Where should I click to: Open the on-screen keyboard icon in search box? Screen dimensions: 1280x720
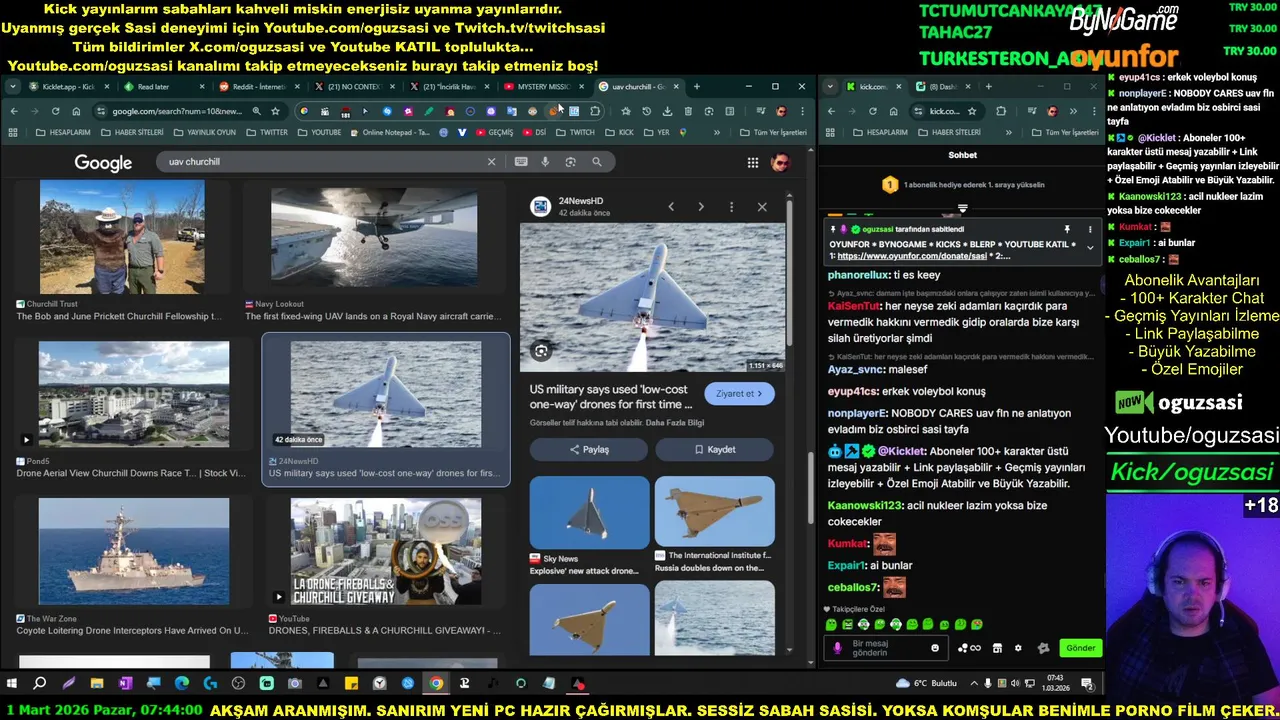521,162
